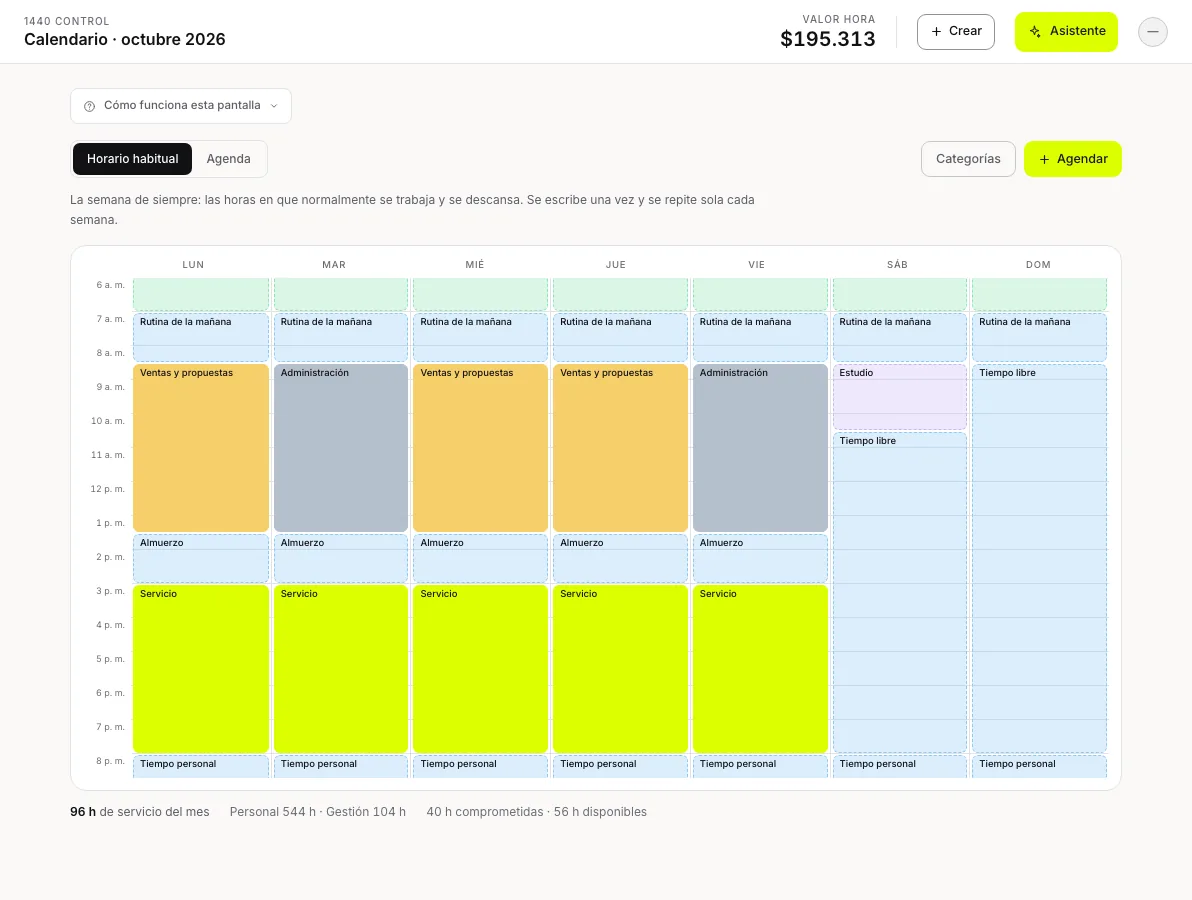Select Monday's Almuerzo block
The width and height of the screenshot is (1192, 900).
[x=201, y=559]
